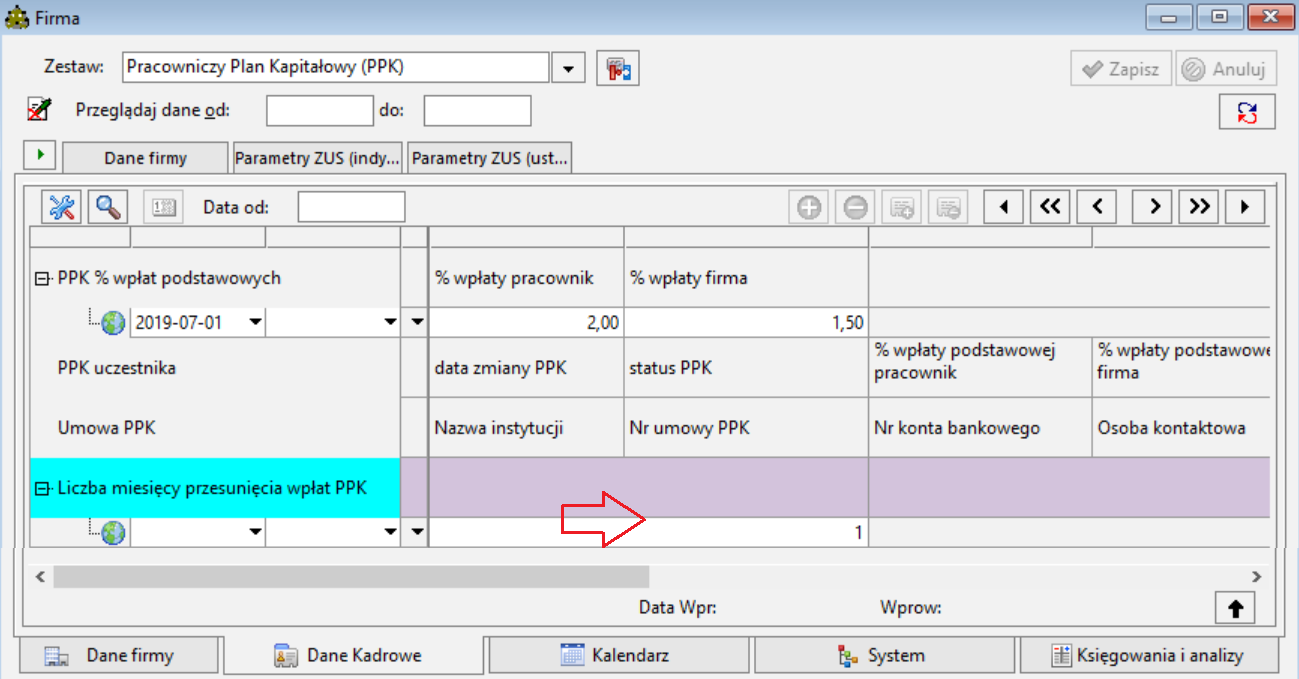This screenshot has width=1299, height=679.
Task: Select the cell with value 1
Action: click(x=648, y=533)
